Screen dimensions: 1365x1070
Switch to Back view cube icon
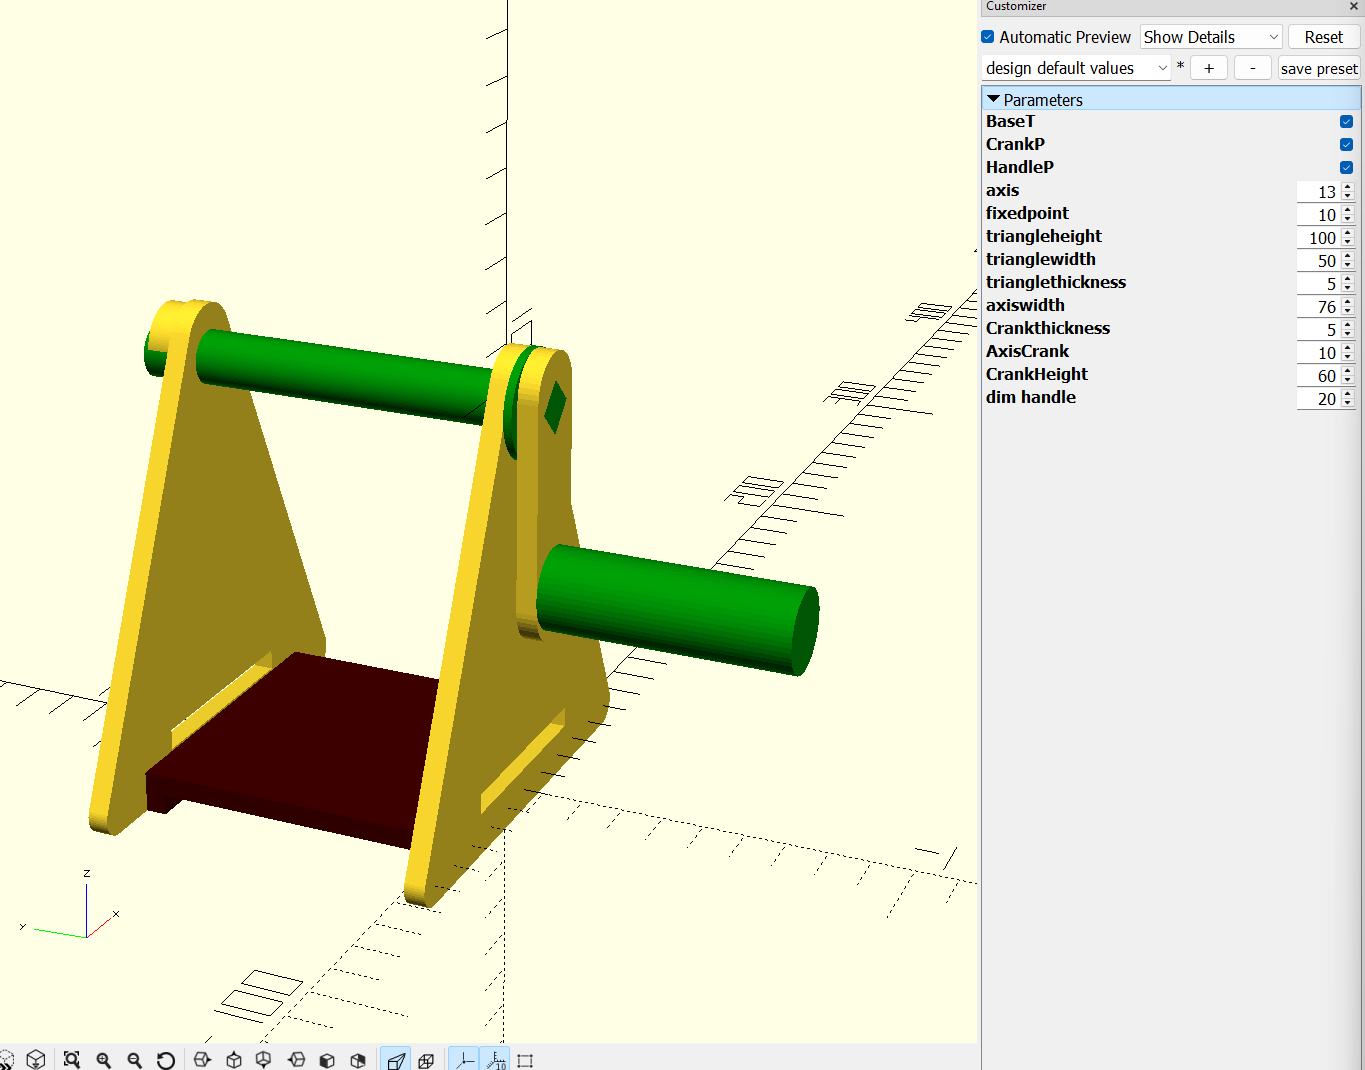(358, 1060)
